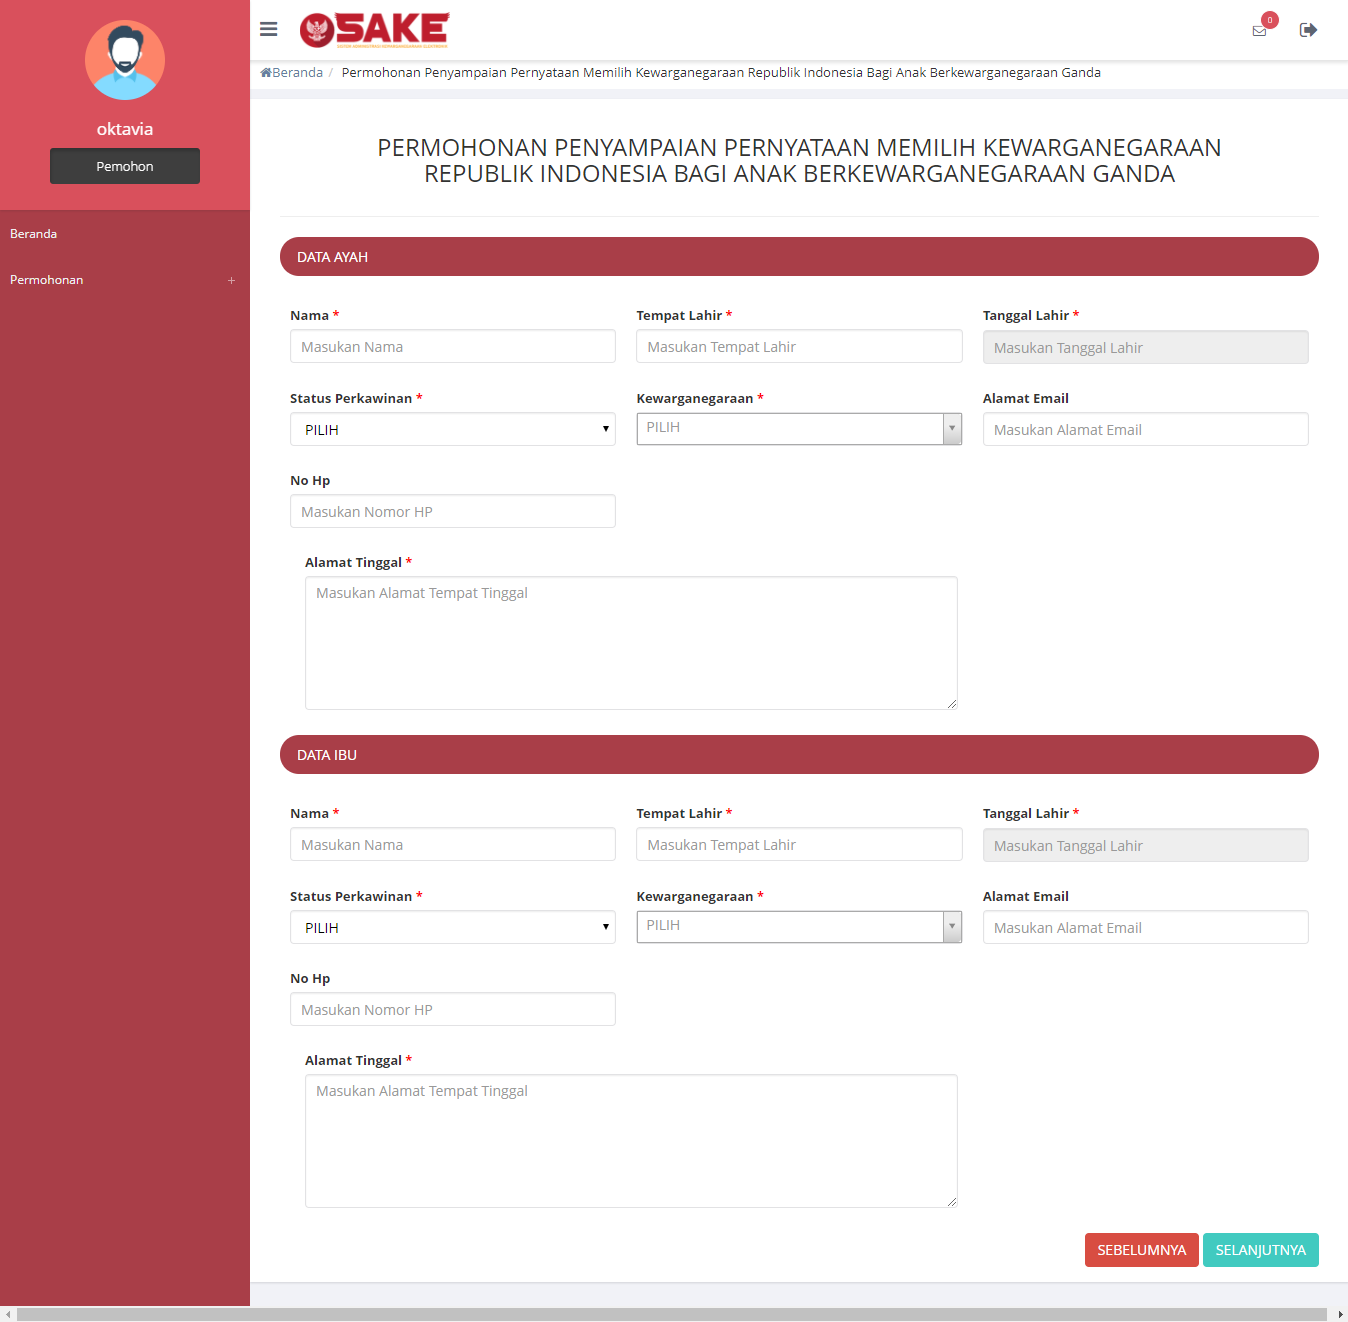Image resolution: width=1348 pixels, height=1322 pixels.
Task: Click the horizontal scrollbar at page bottom
Action: pos(672,1314)
